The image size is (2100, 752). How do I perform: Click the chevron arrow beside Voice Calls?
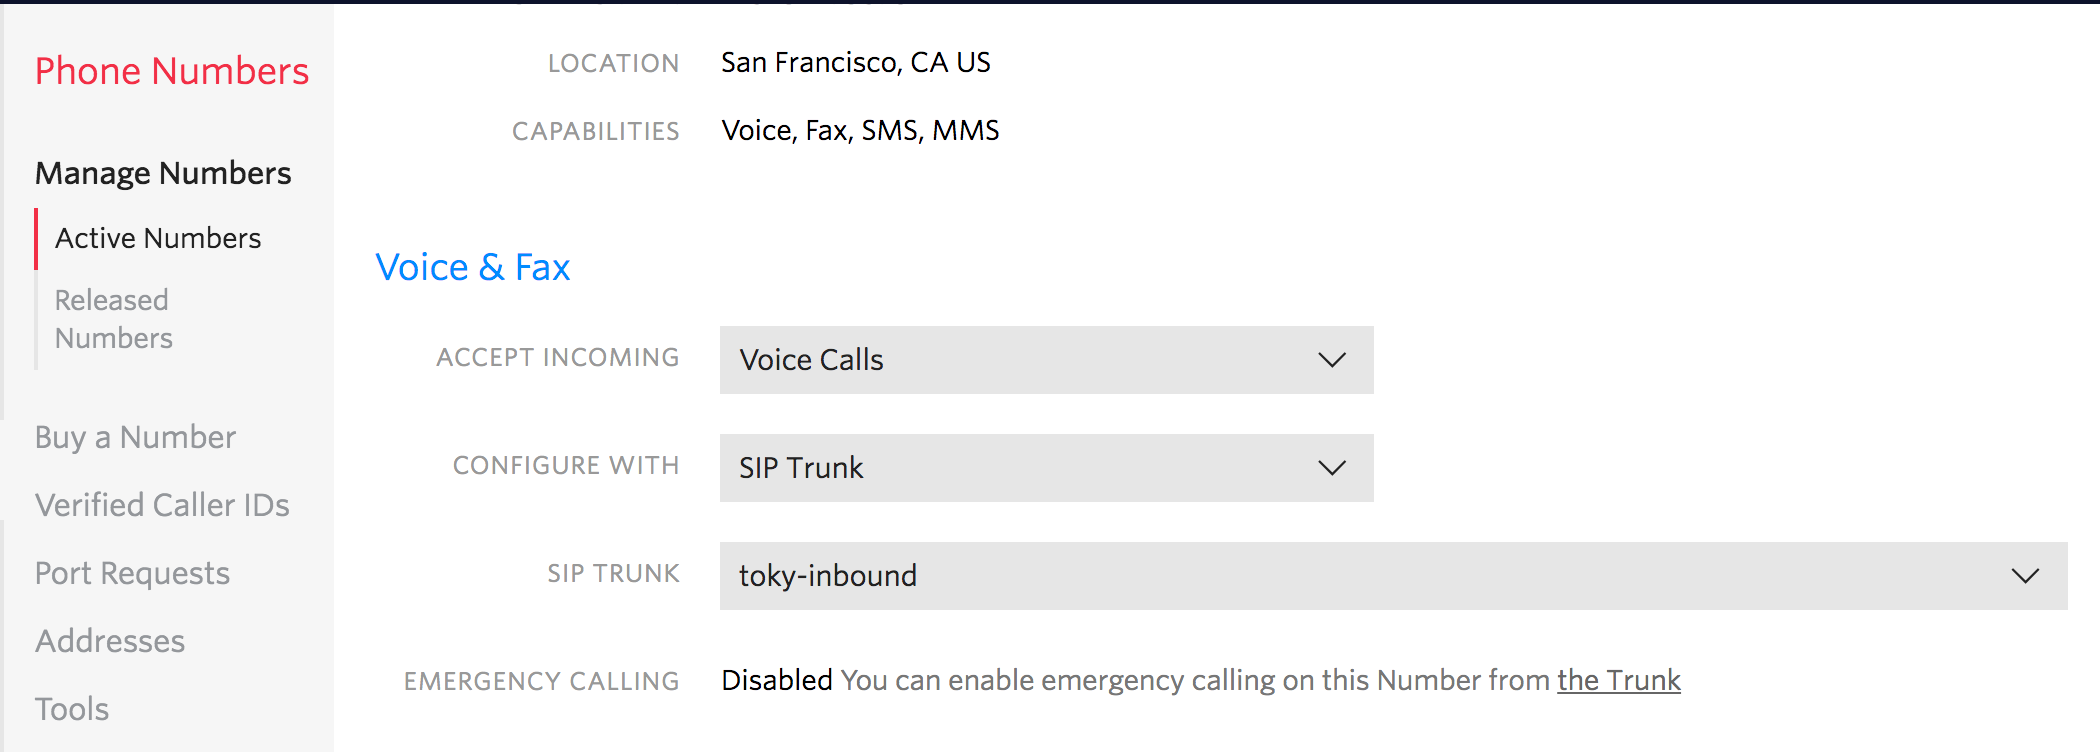point(1332,360)
